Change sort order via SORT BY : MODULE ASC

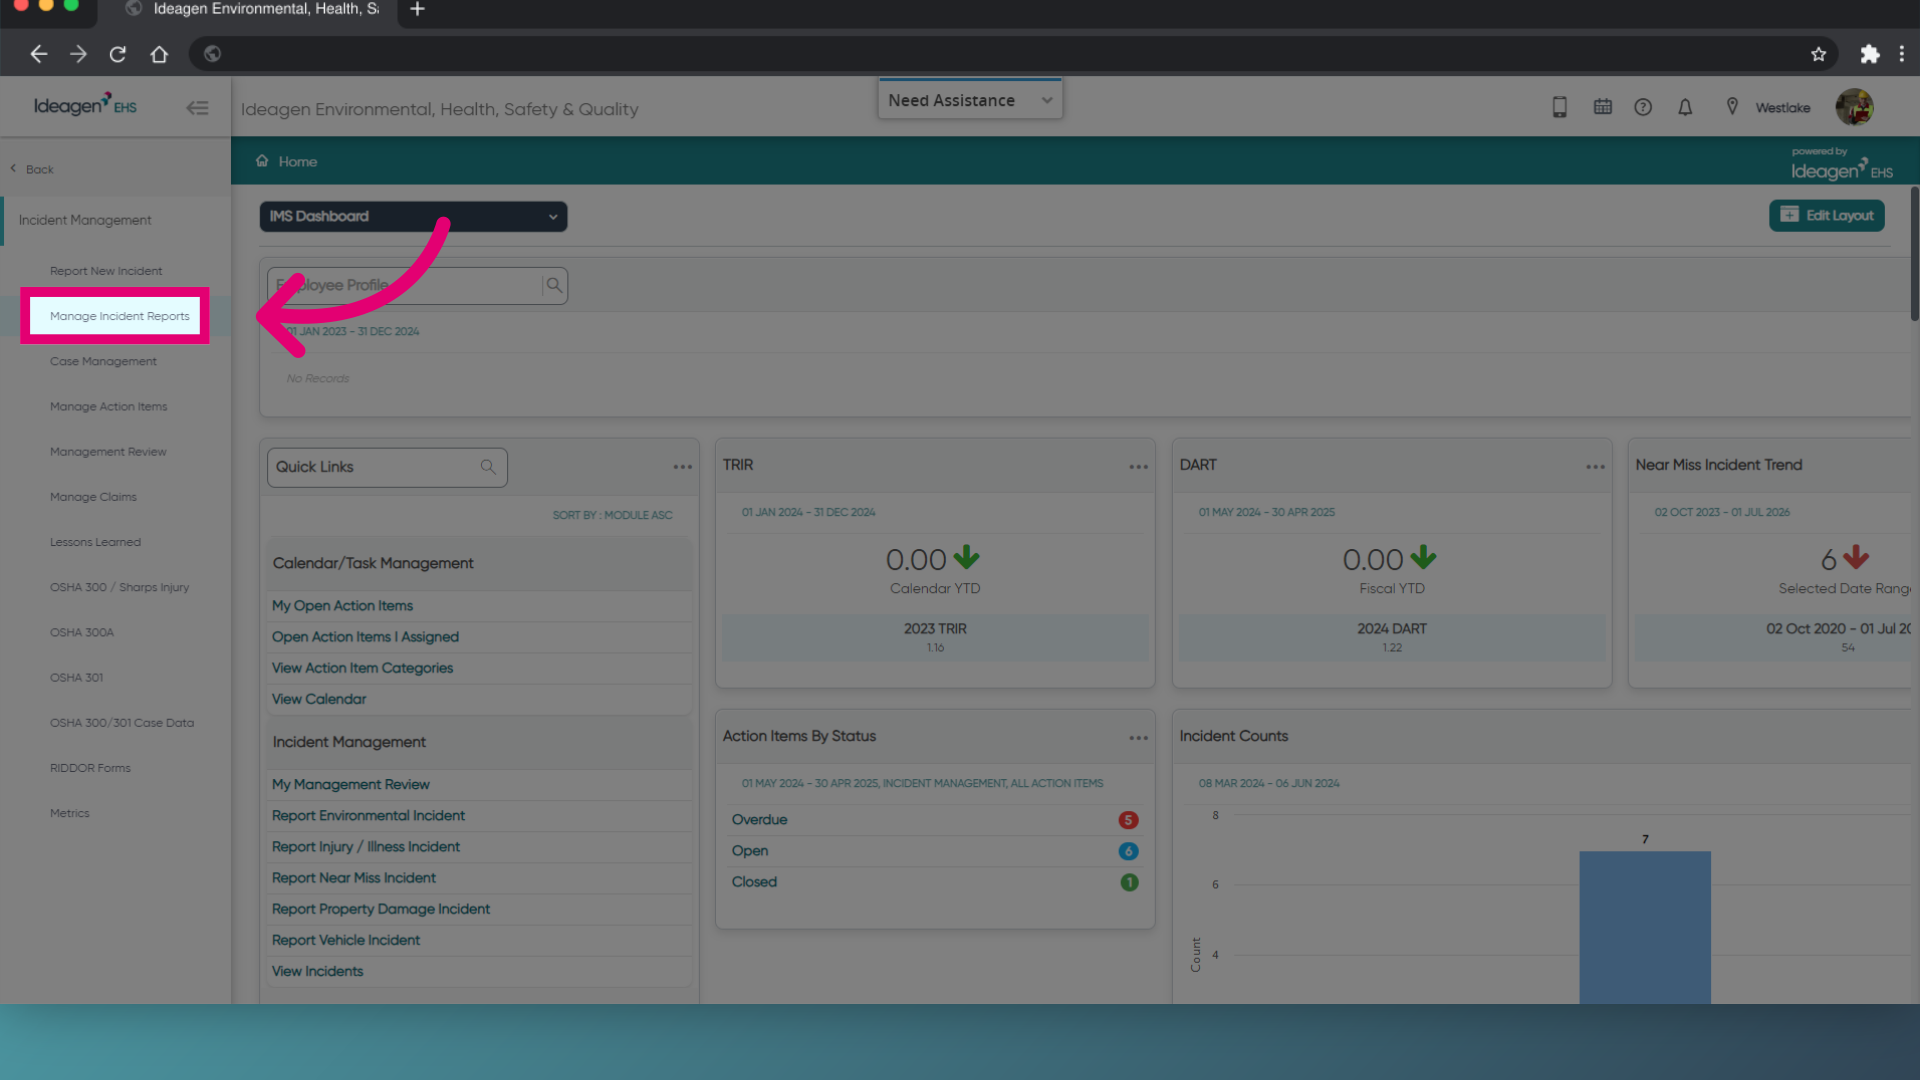(x=612, y=515)
